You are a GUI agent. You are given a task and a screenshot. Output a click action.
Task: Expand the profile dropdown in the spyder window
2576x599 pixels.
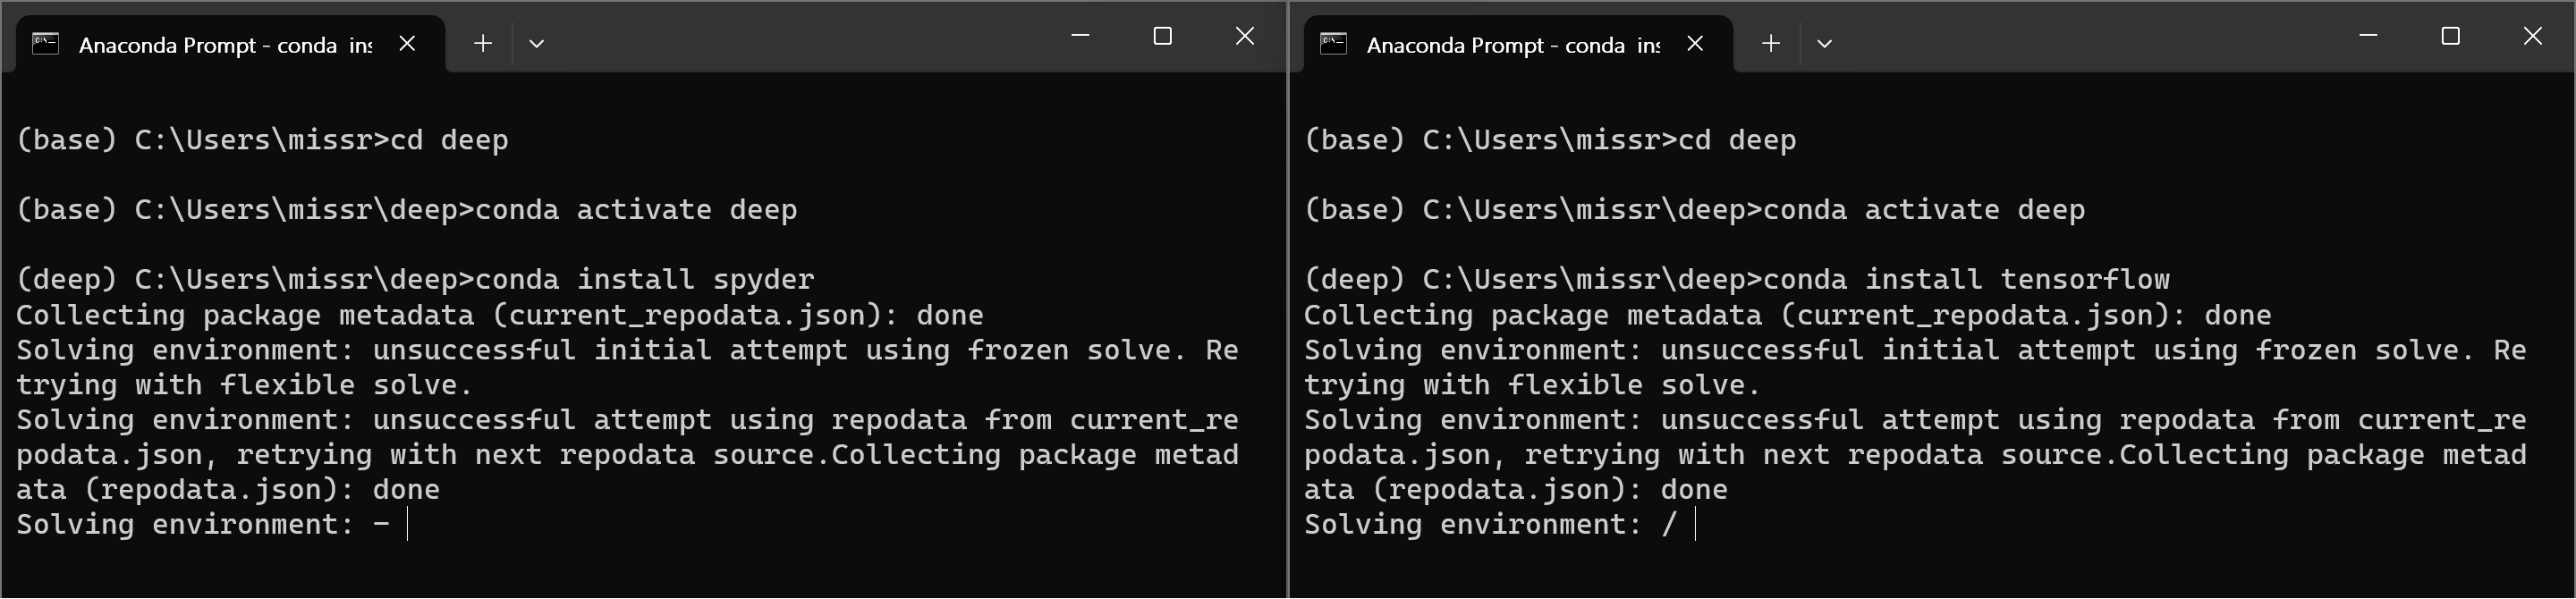[x=537, y=43]
